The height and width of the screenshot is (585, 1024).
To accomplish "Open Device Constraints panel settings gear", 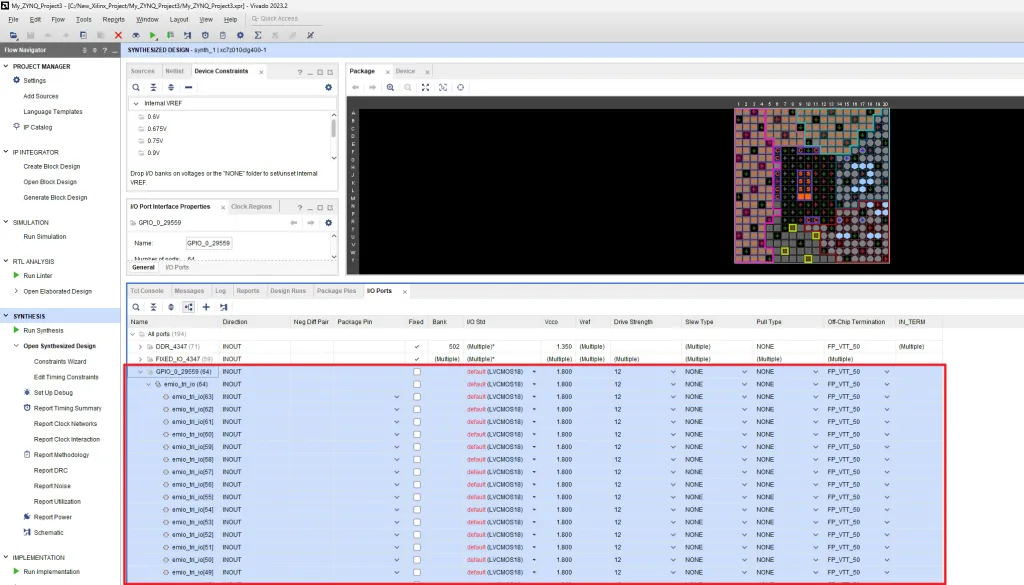I will [328, 87].
